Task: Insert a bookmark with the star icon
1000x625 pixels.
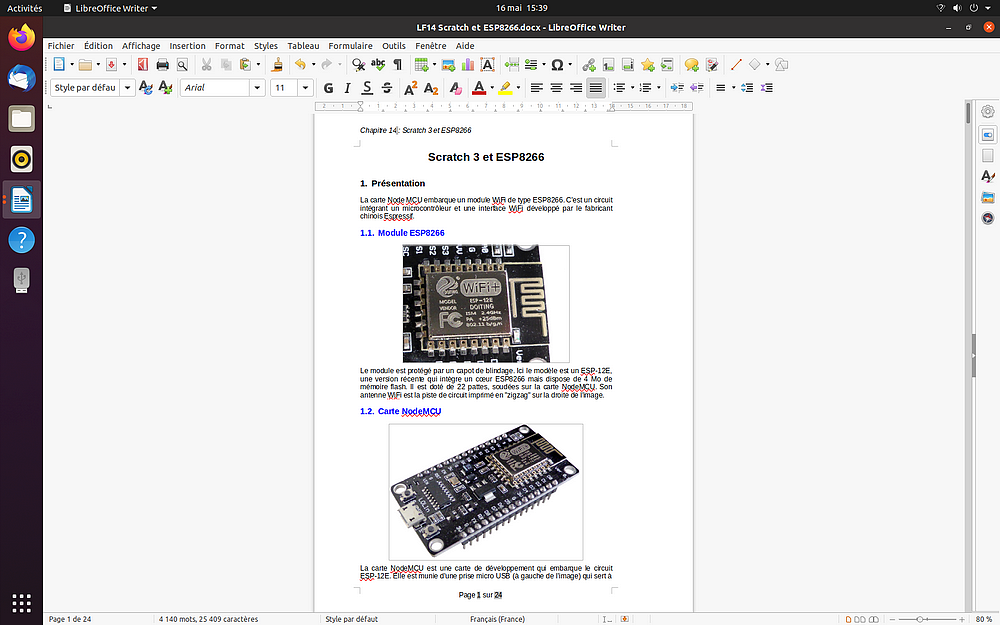Action: tap(648, 64)
